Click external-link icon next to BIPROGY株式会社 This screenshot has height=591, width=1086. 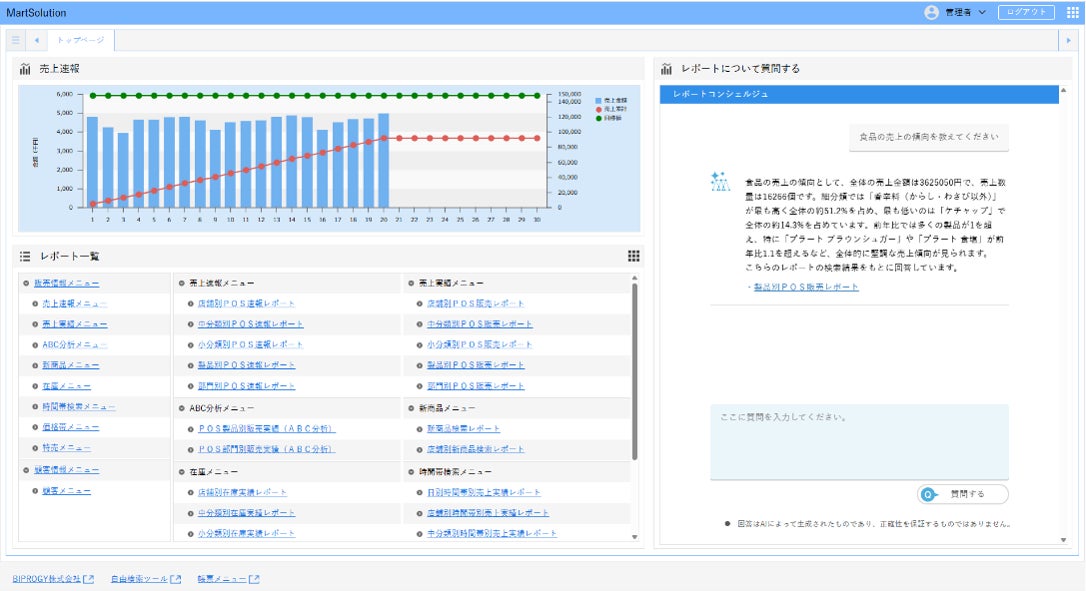89,579
